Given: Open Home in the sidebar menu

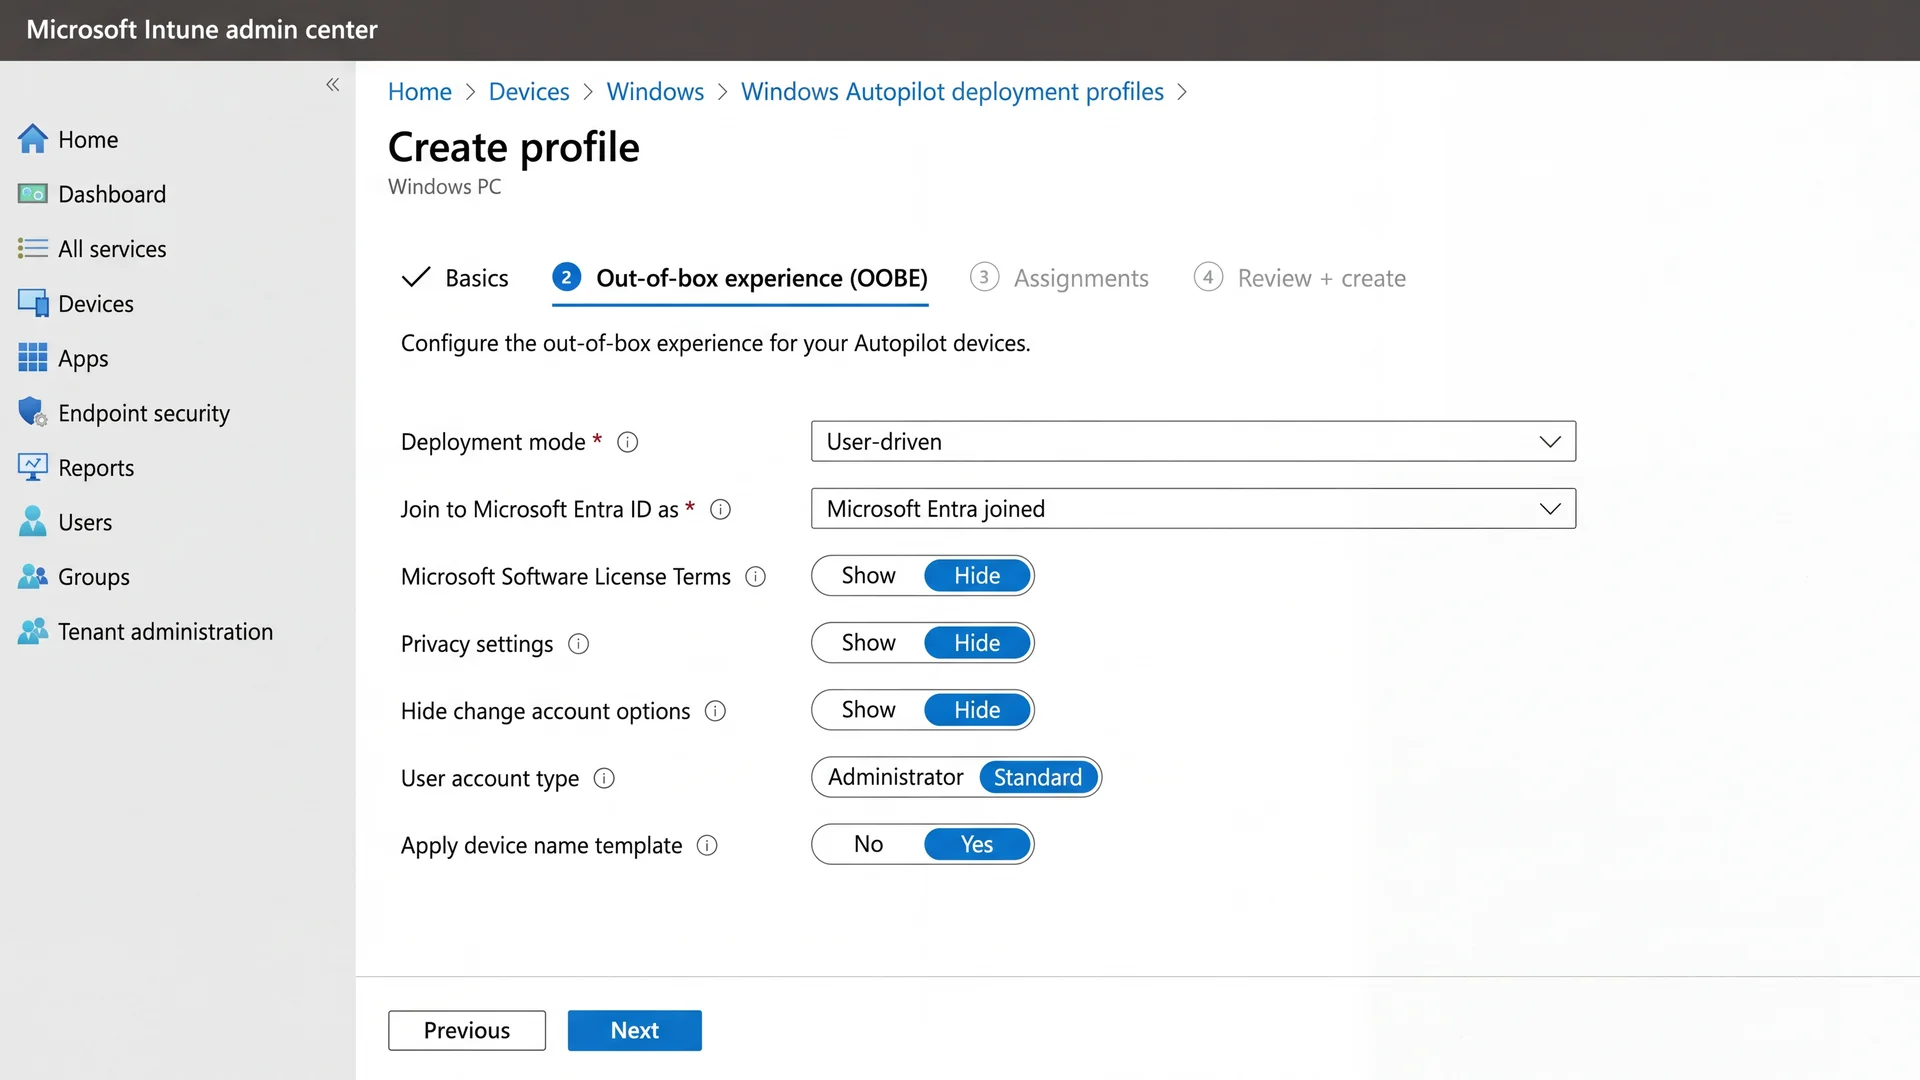Looking at the screenshot, I should [x=88, y=140].
